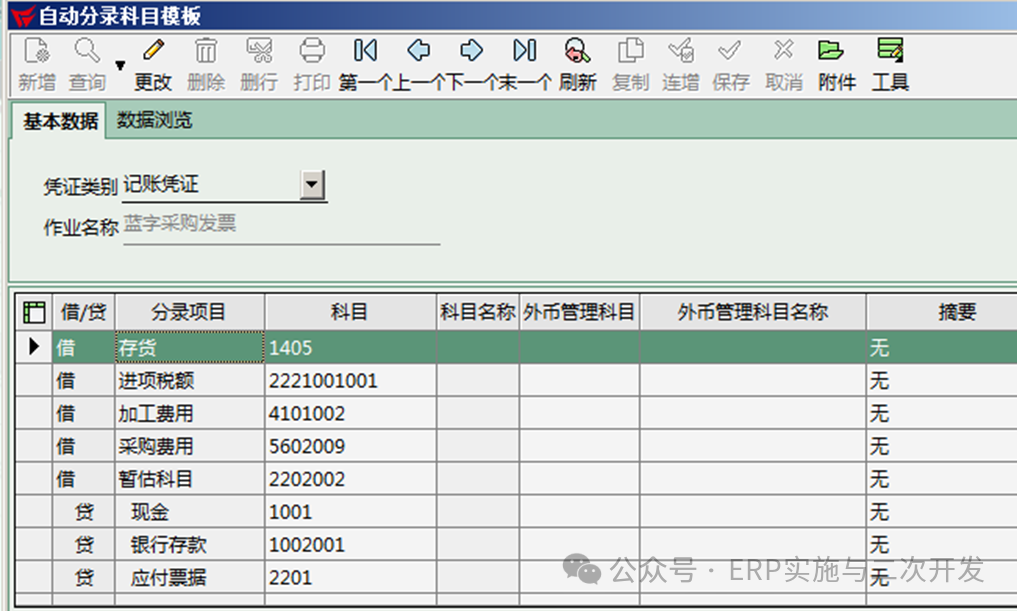Image resolution: width=1017 pixels, height=611 pixels.
Task: Select the 银行存款 entry cell
Action: [189, 545]
